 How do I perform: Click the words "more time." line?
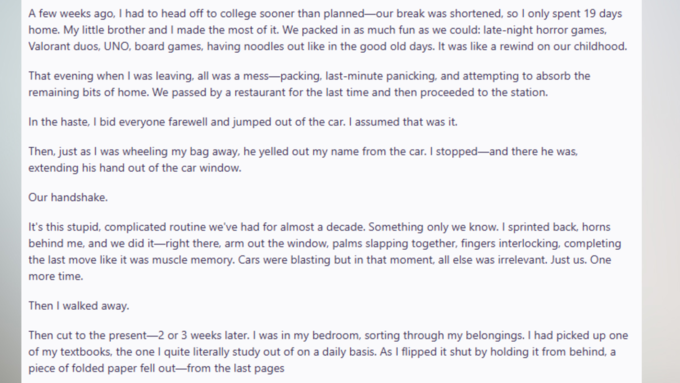tap(56, 276)
